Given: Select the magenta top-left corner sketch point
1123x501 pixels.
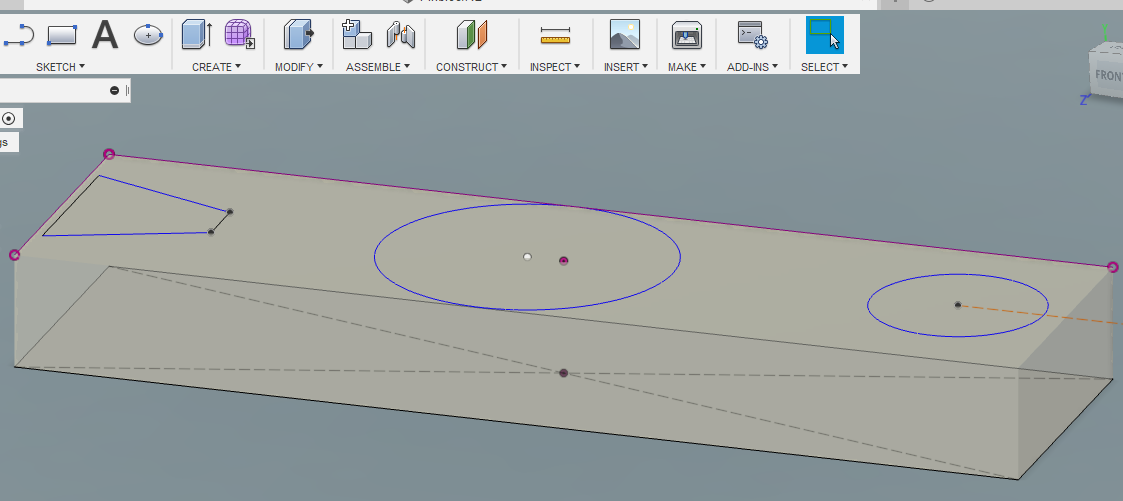Looking at the screenshot, I should [x=109, y=154].
